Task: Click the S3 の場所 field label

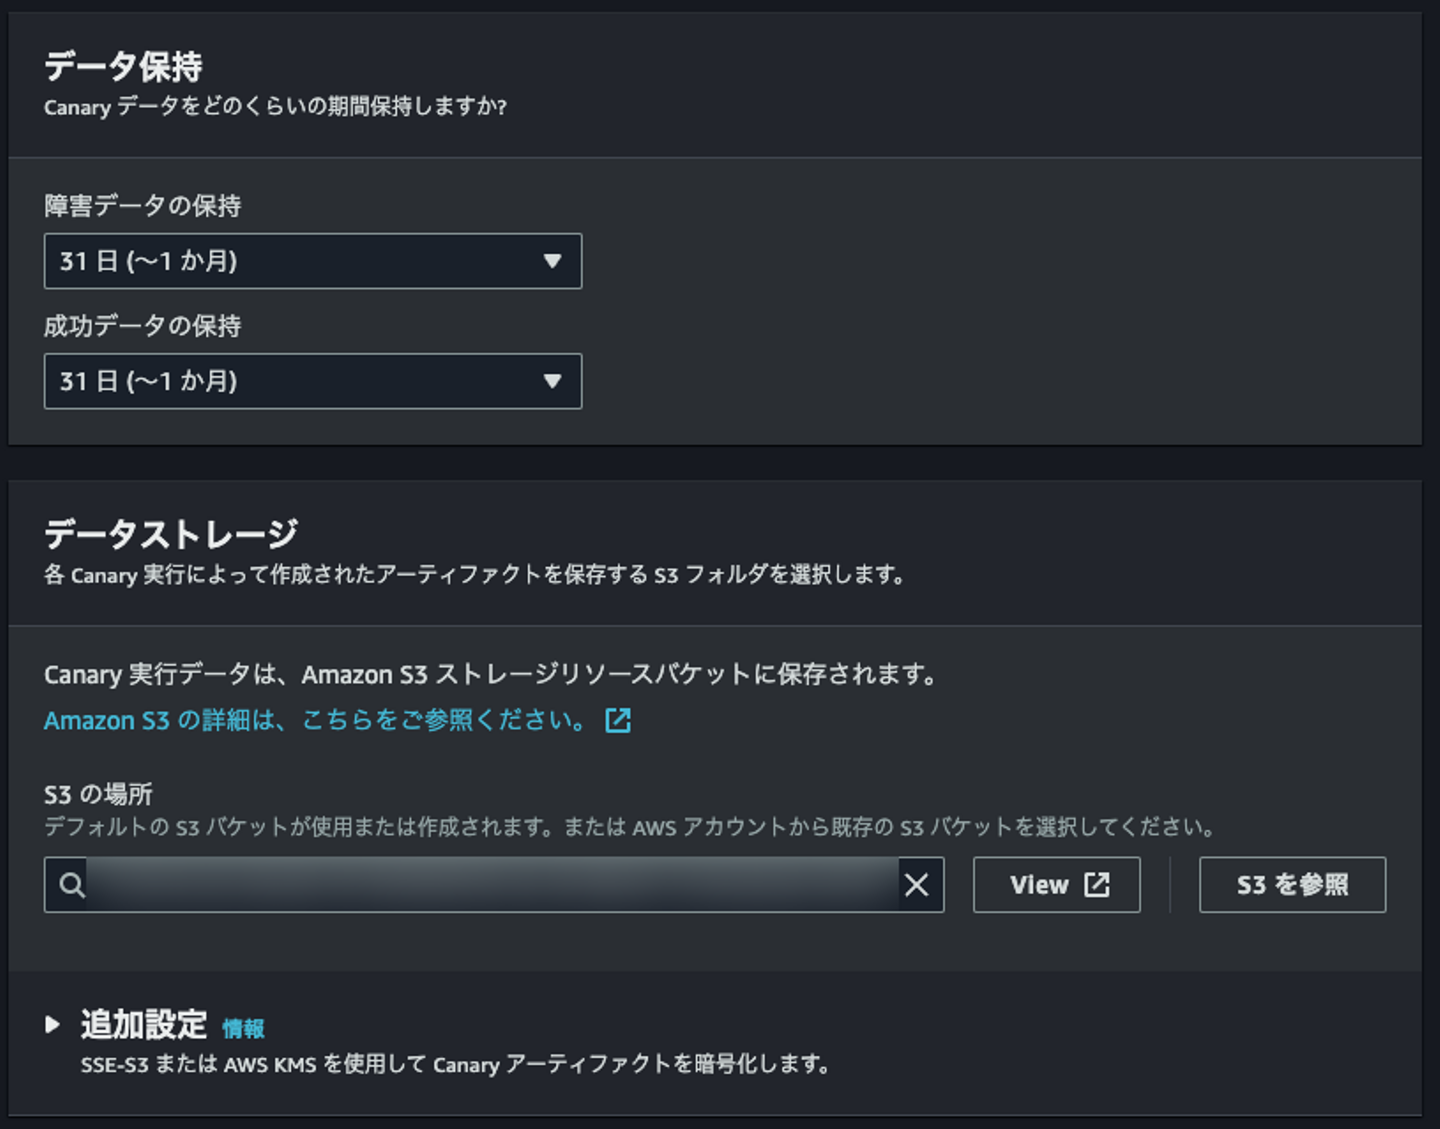Action: (98, 795)
